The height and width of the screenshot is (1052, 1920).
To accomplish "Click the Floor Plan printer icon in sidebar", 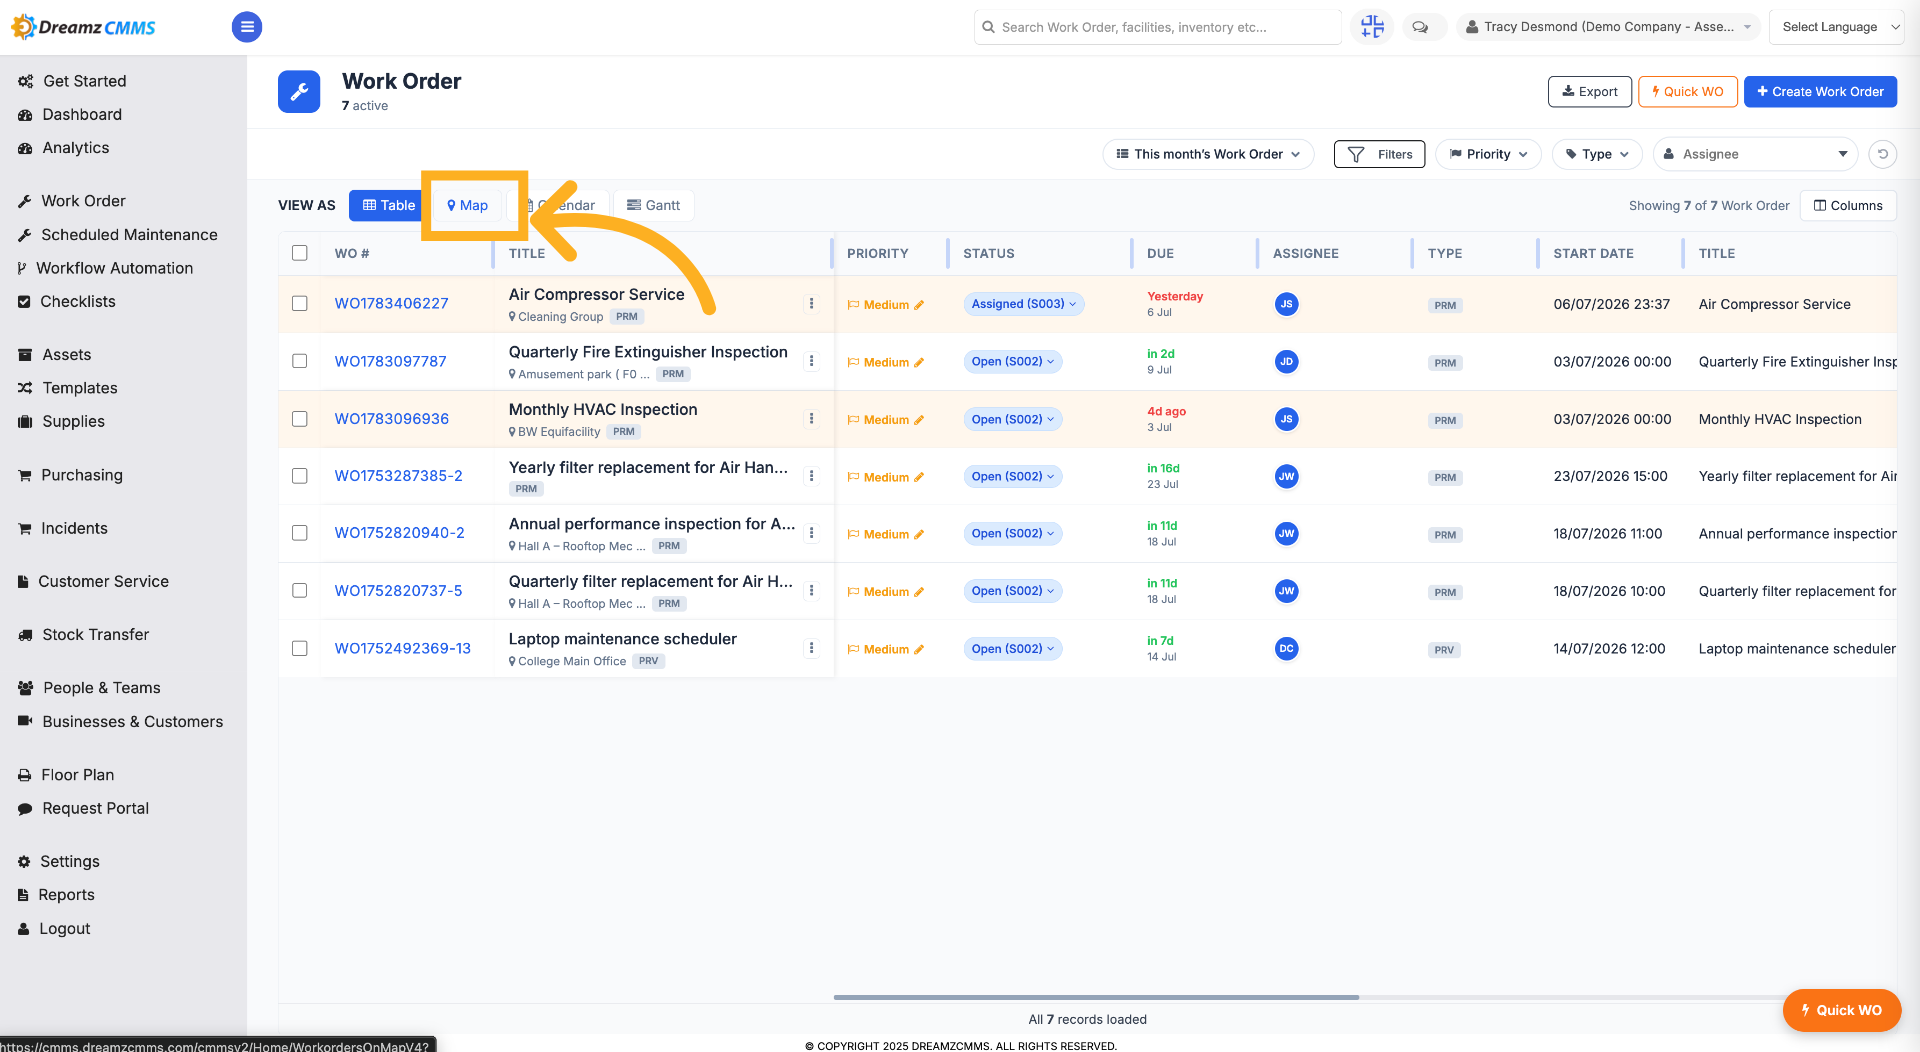I will click(x=24, y=775).
